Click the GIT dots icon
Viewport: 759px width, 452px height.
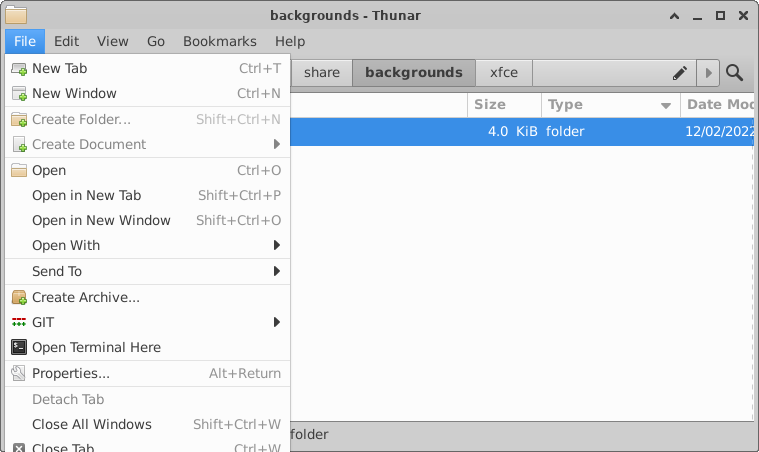(19, 322)
